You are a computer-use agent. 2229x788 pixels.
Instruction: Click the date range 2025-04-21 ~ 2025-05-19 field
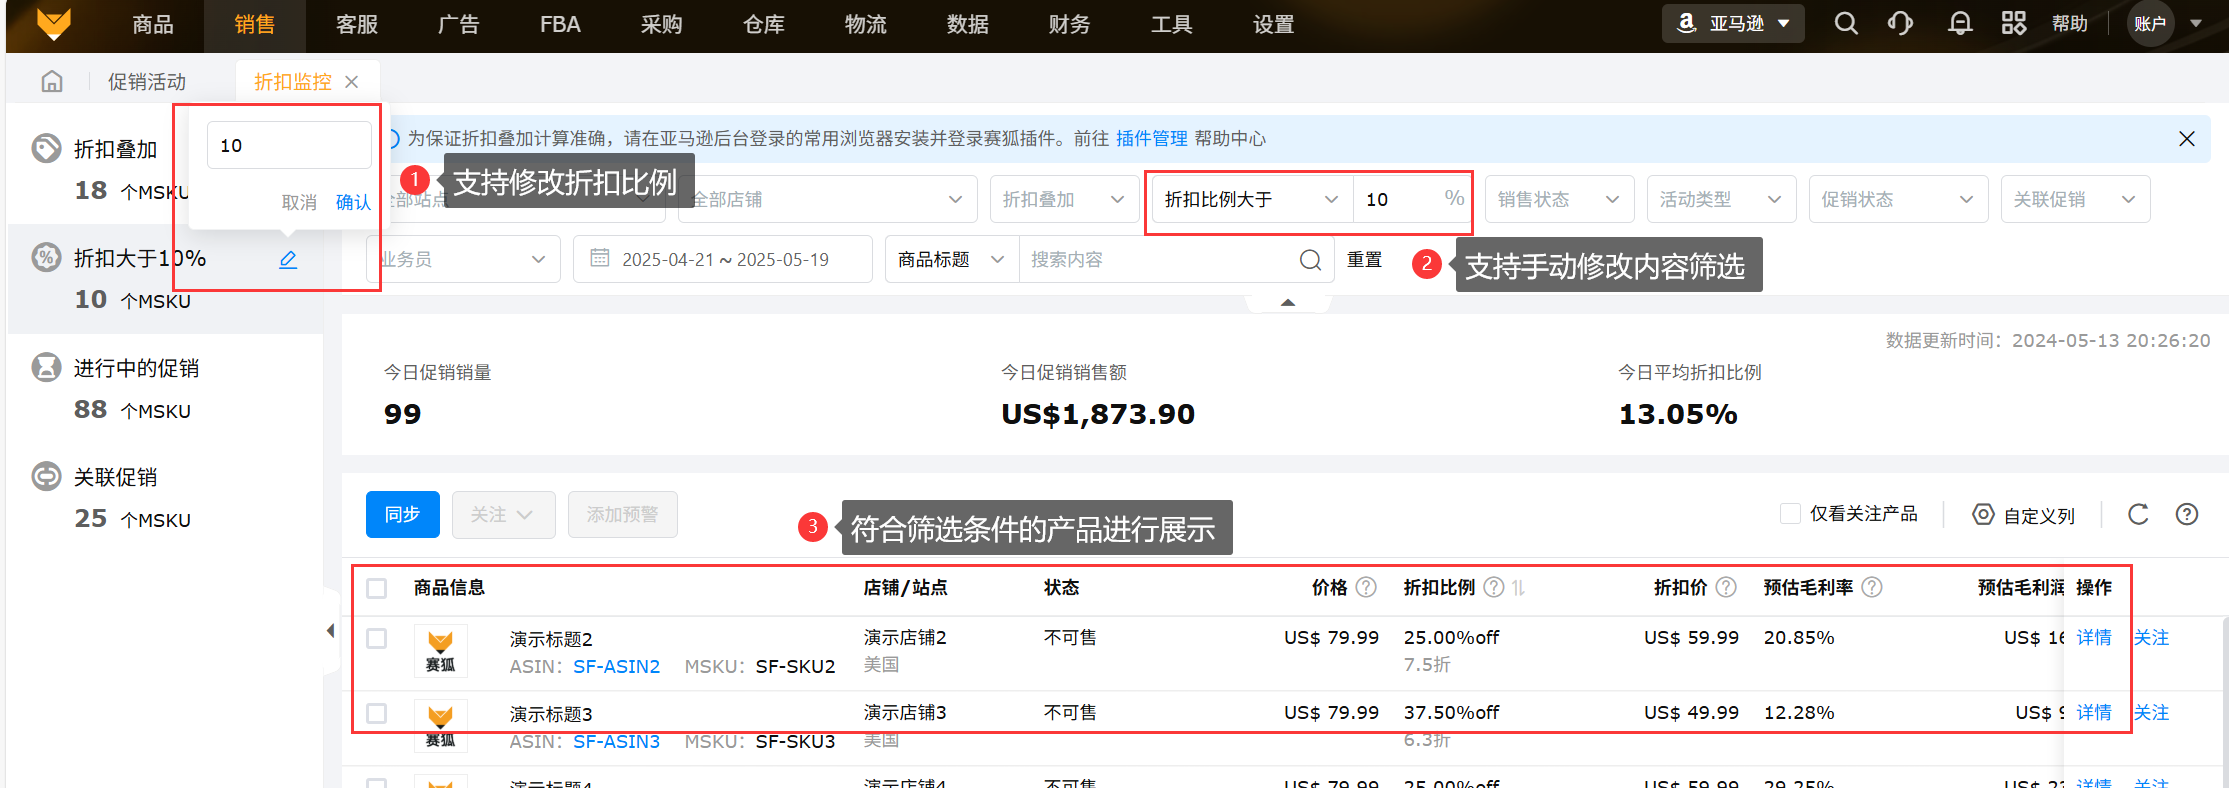[723, 259]
